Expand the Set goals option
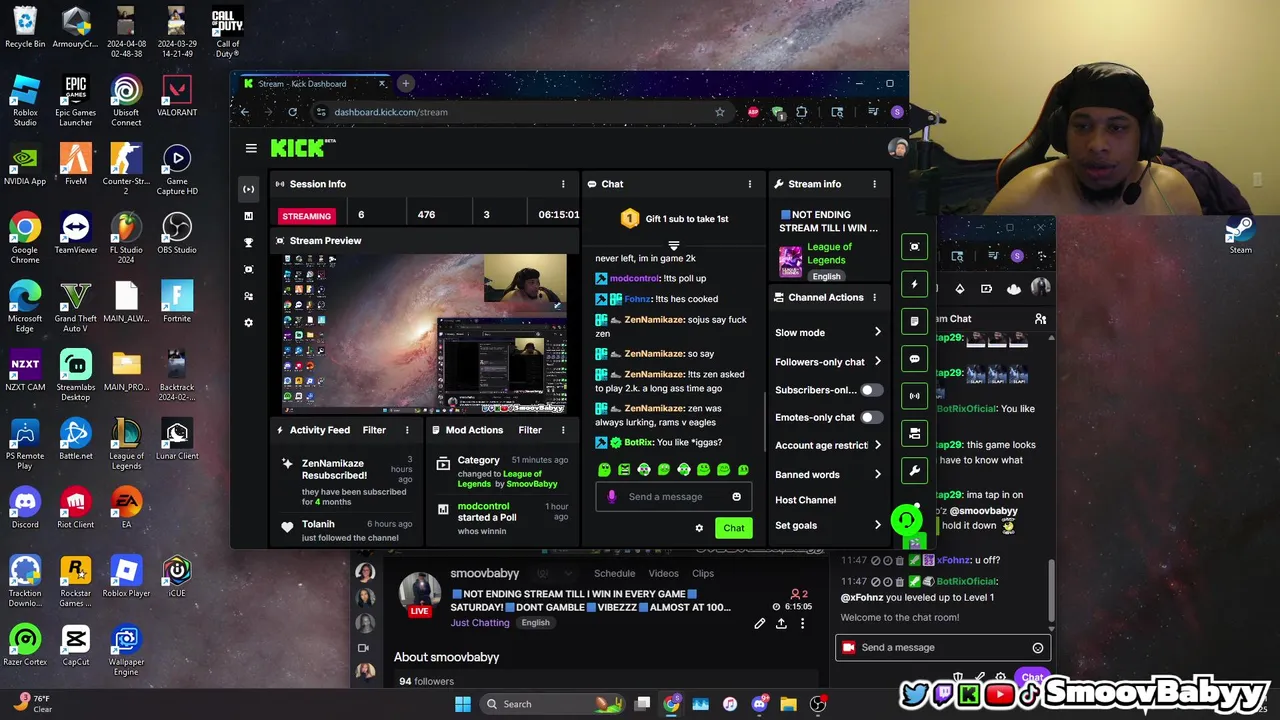 (829, 525)
